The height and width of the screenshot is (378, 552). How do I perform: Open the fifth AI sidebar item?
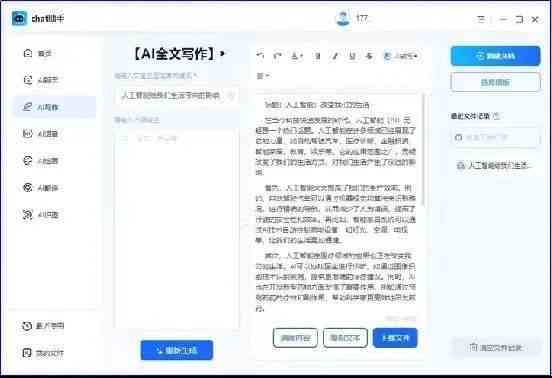pyautogui.click(x=40, y=161)
